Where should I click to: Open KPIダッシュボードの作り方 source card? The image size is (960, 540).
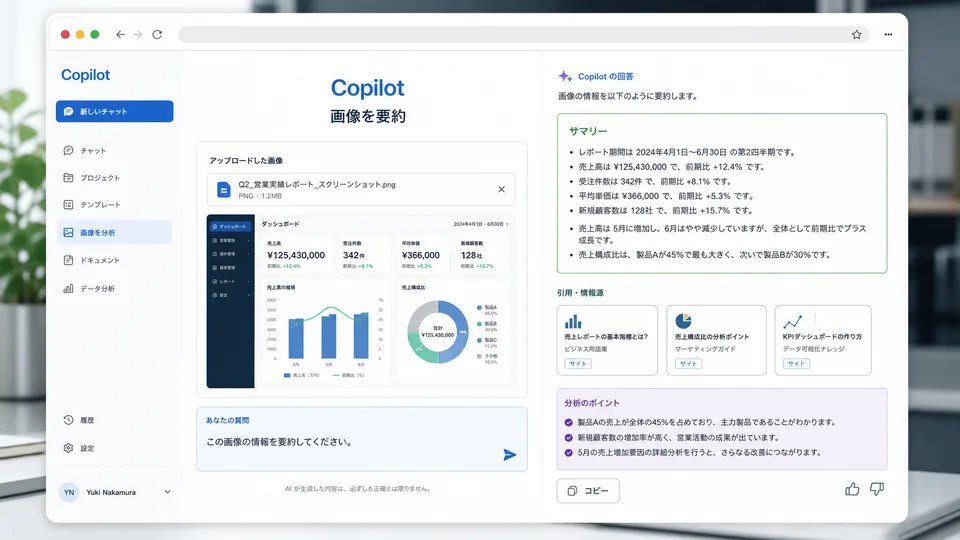tap(823, 340)
